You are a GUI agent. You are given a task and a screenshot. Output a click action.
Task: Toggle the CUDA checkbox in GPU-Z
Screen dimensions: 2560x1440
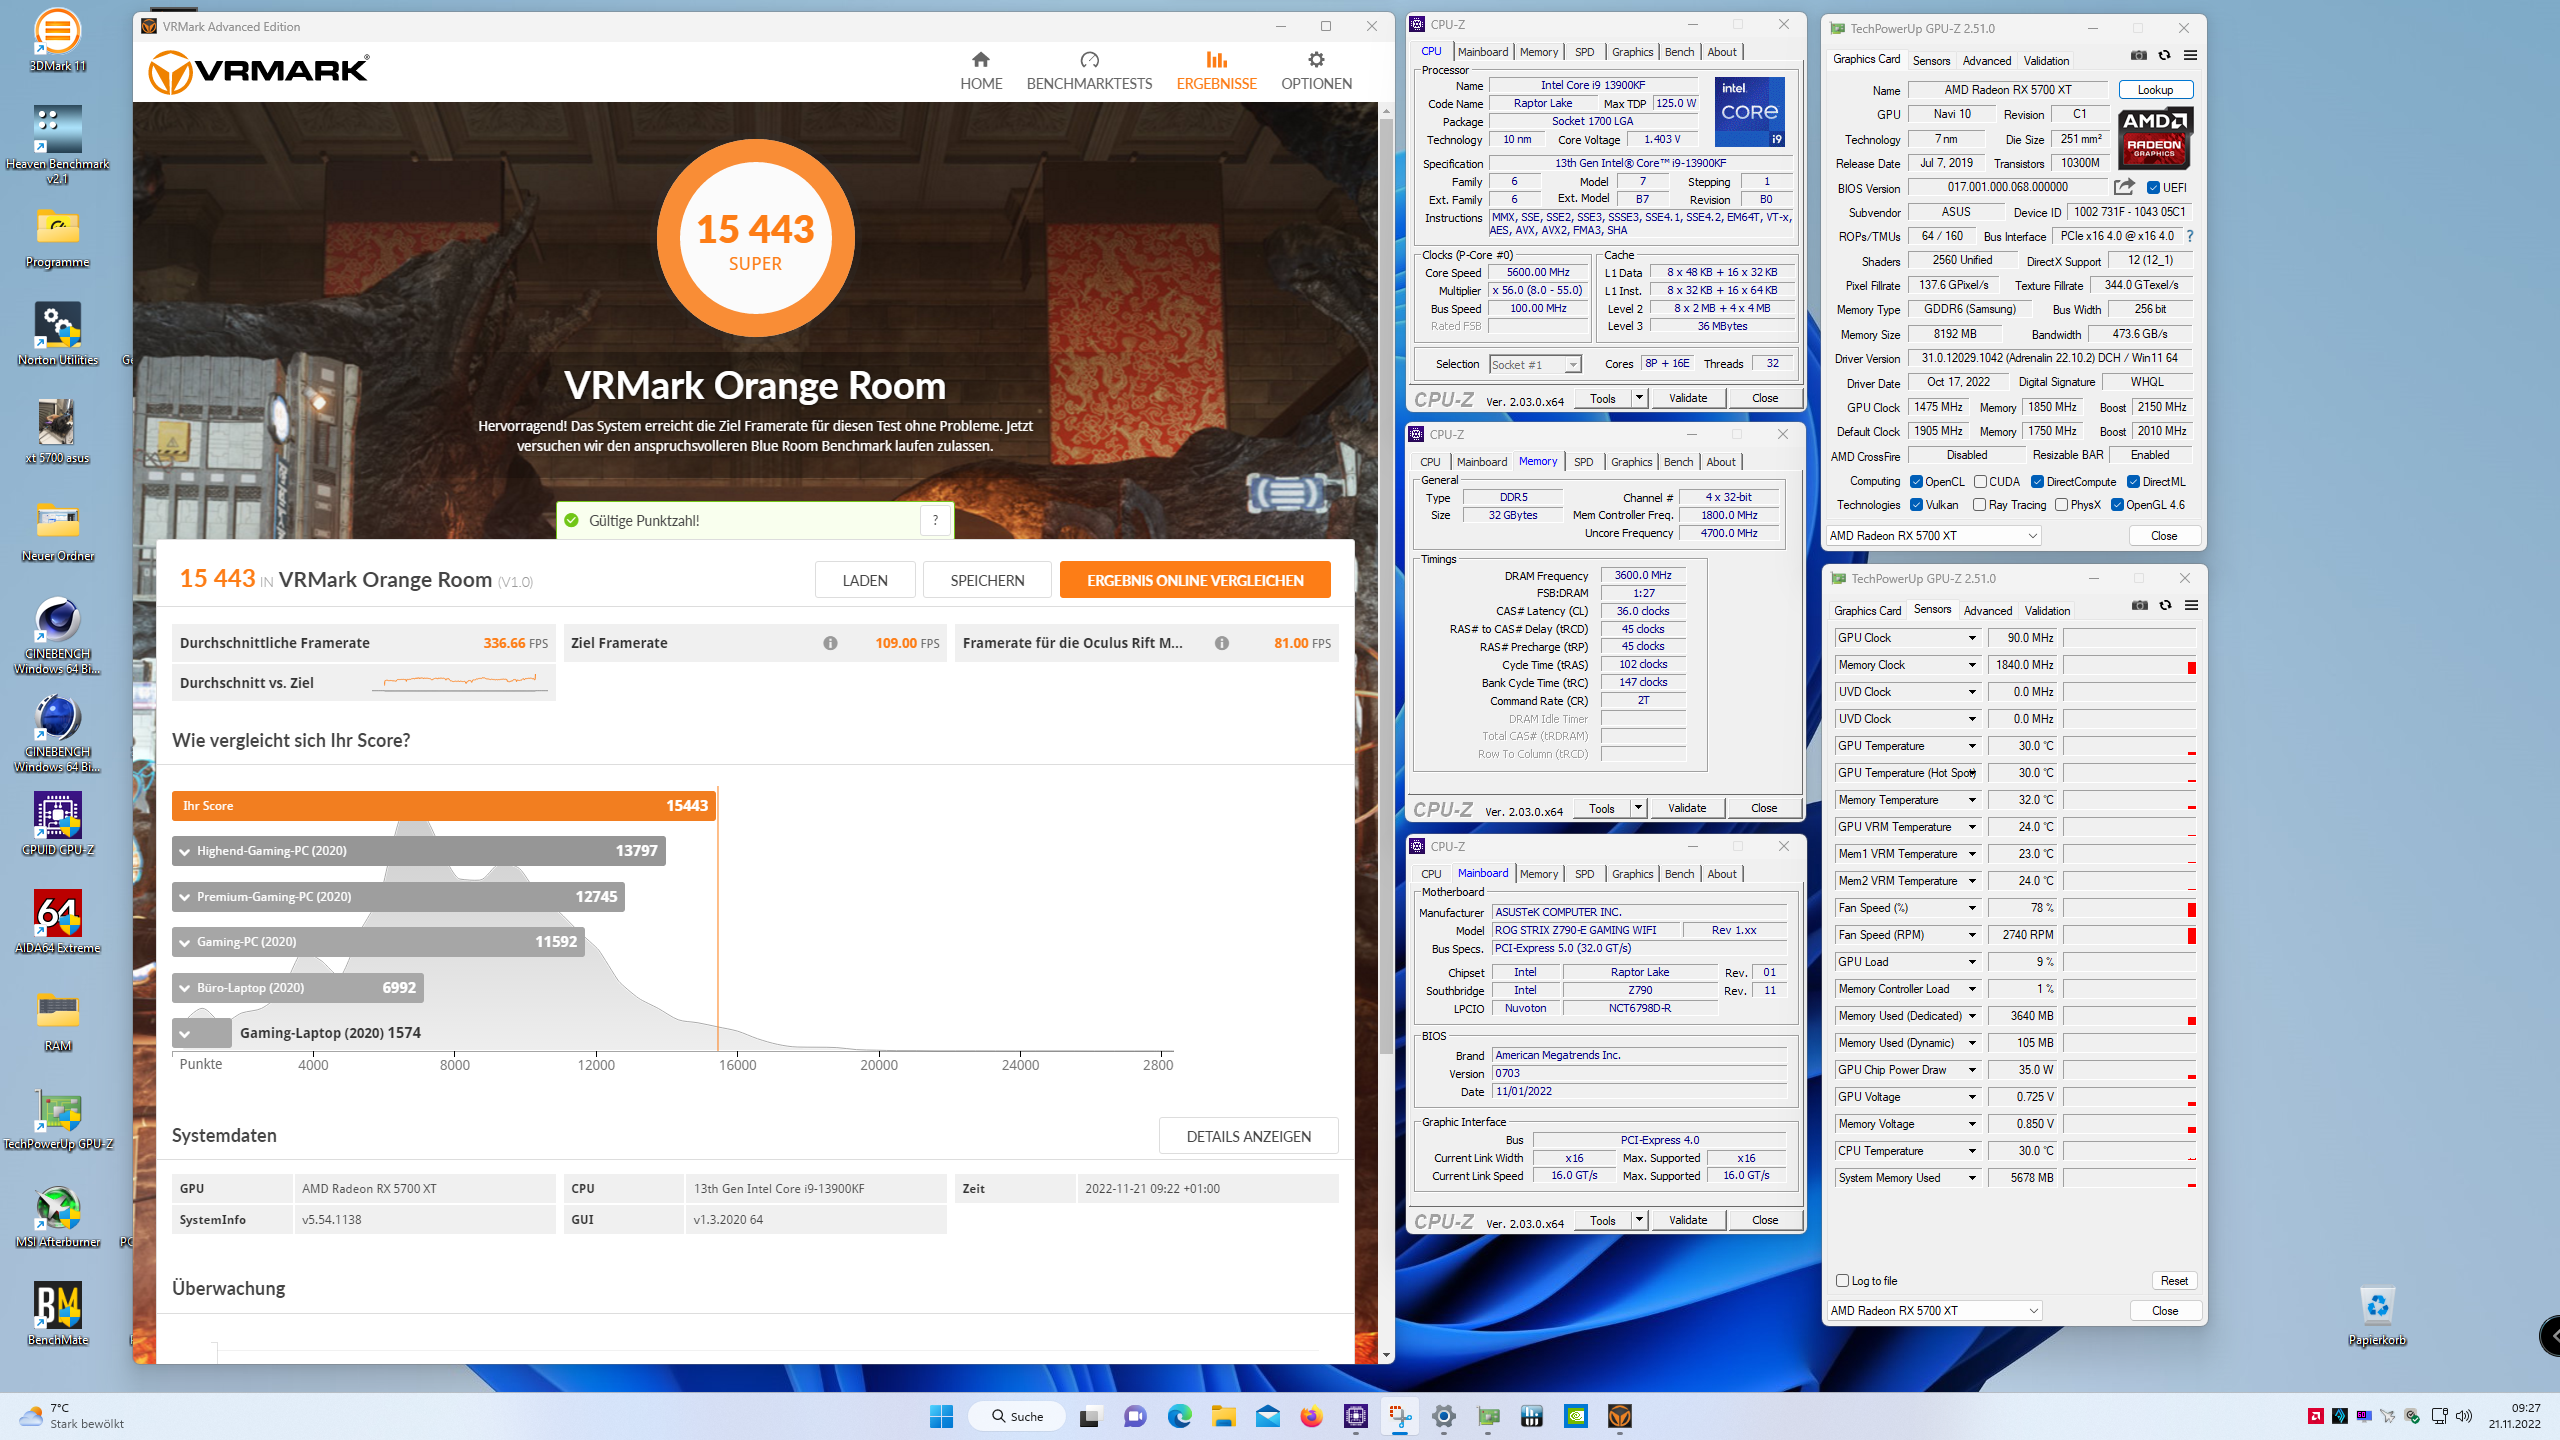(x=1980, y=482)
